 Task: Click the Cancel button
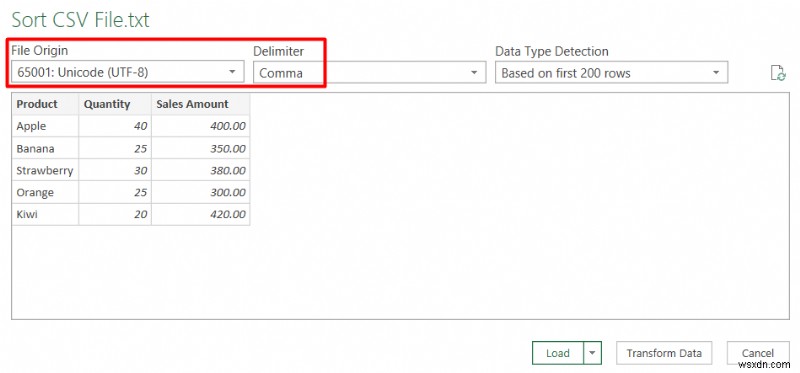[x=758, y=353]
